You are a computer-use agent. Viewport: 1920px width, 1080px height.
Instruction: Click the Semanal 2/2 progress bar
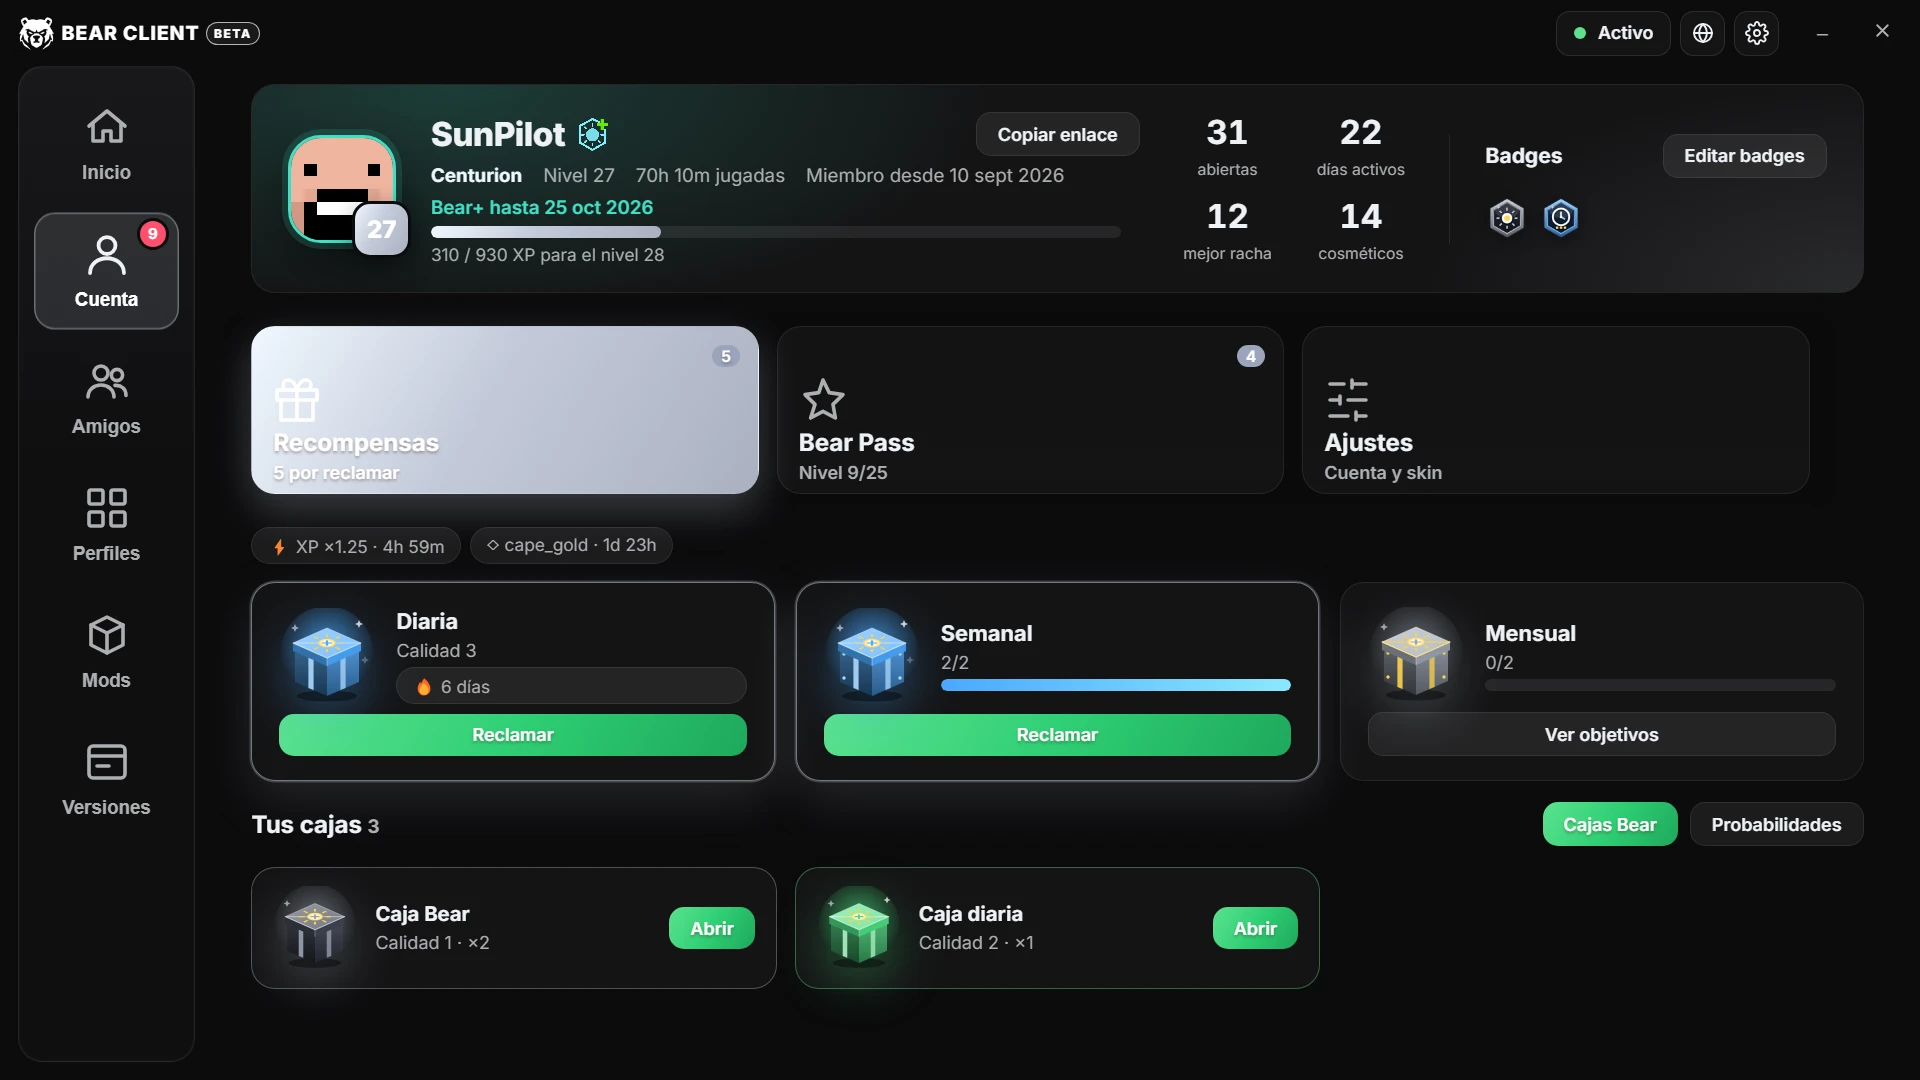coord(1116,685)
